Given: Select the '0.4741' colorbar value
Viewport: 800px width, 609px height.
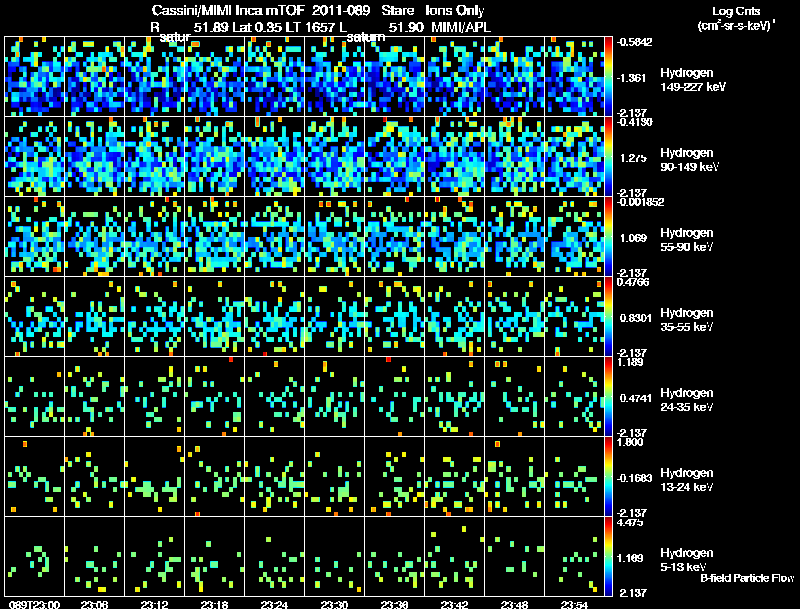Looking at the screenshot, I should (x=636, y=398).
